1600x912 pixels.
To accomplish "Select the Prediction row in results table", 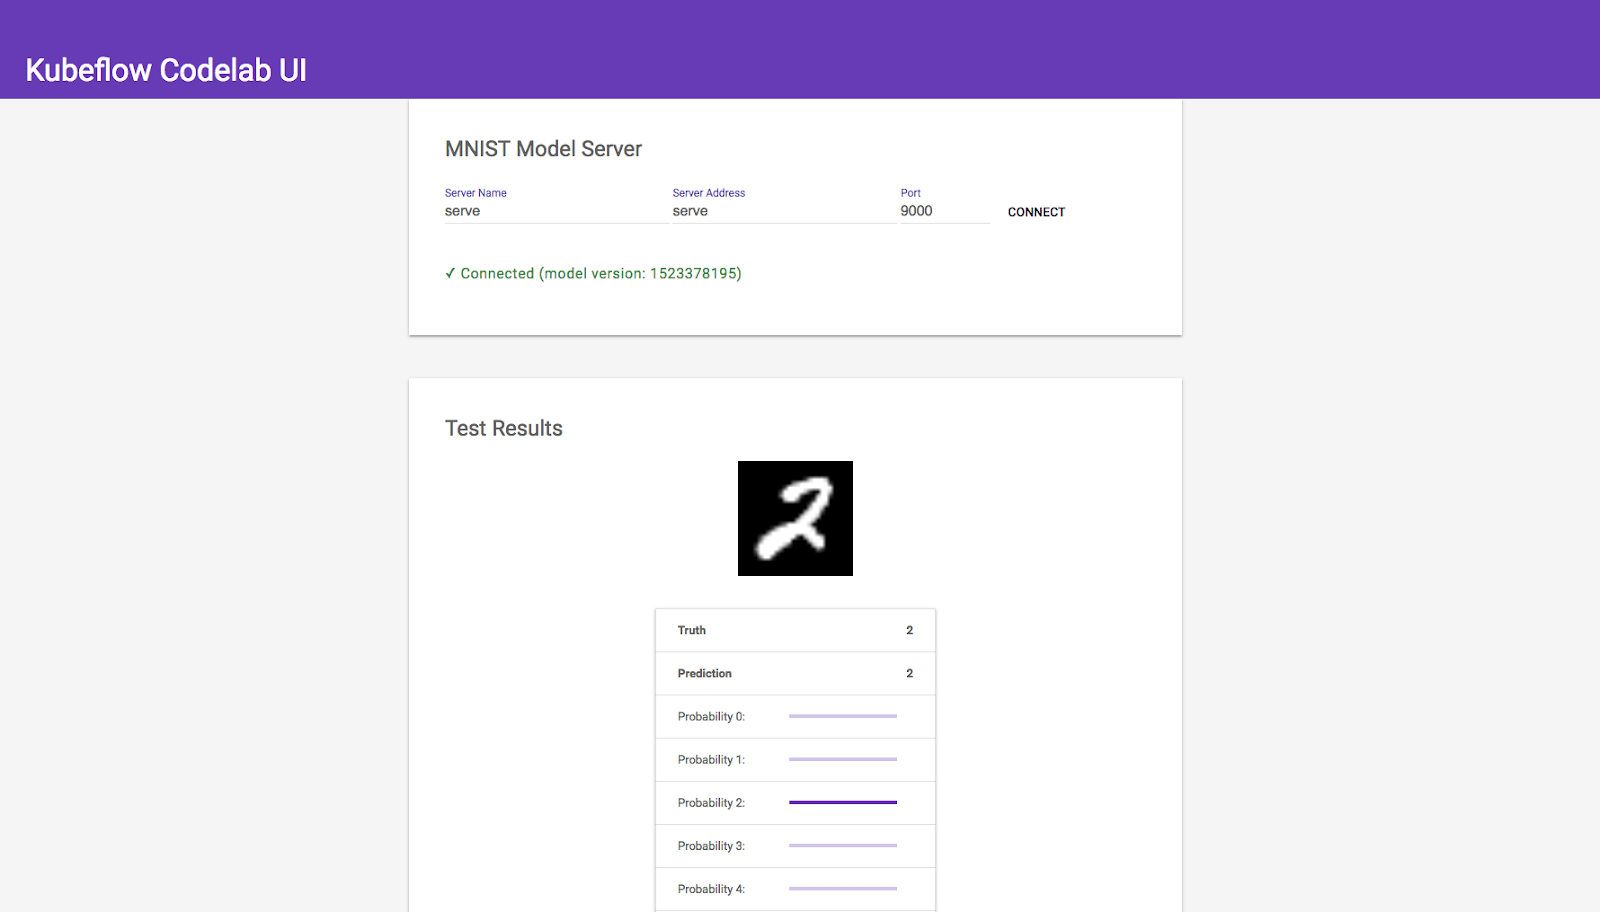I will point(795,673).
